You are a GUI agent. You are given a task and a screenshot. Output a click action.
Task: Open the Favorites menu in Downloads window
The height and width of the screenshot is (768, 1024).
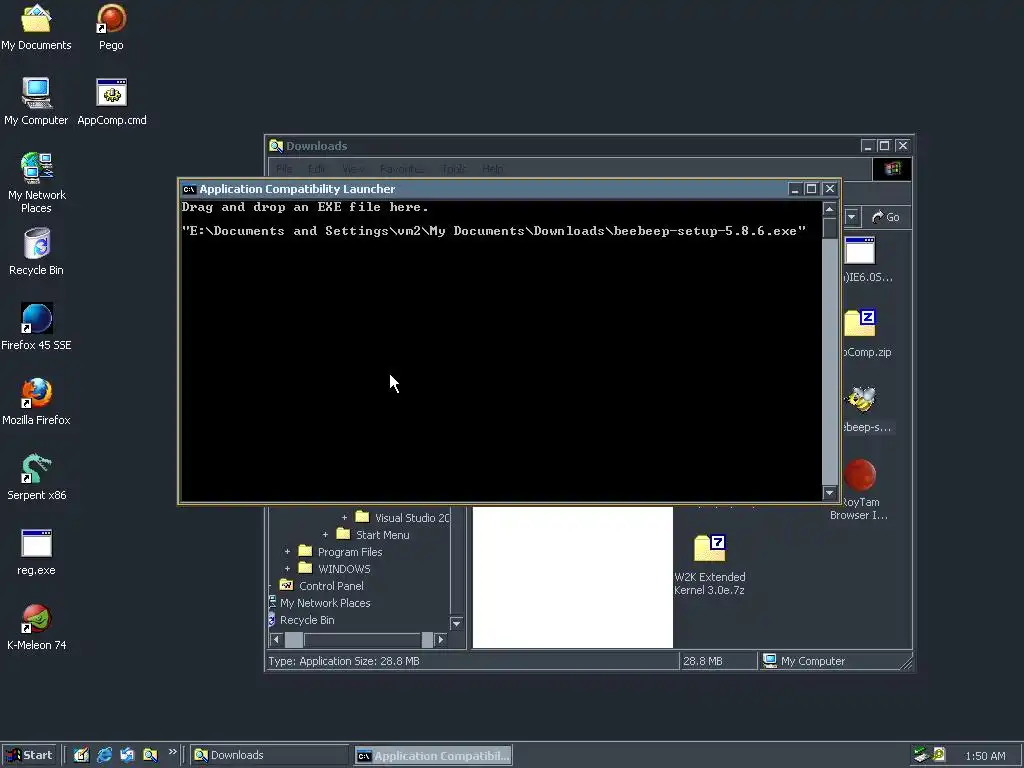402,169
